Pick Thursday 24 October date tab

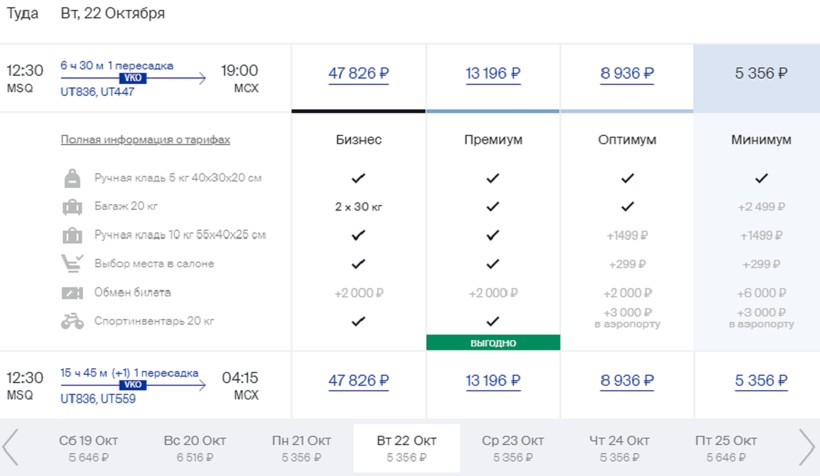pyautogui.click(x=621, y=447)
